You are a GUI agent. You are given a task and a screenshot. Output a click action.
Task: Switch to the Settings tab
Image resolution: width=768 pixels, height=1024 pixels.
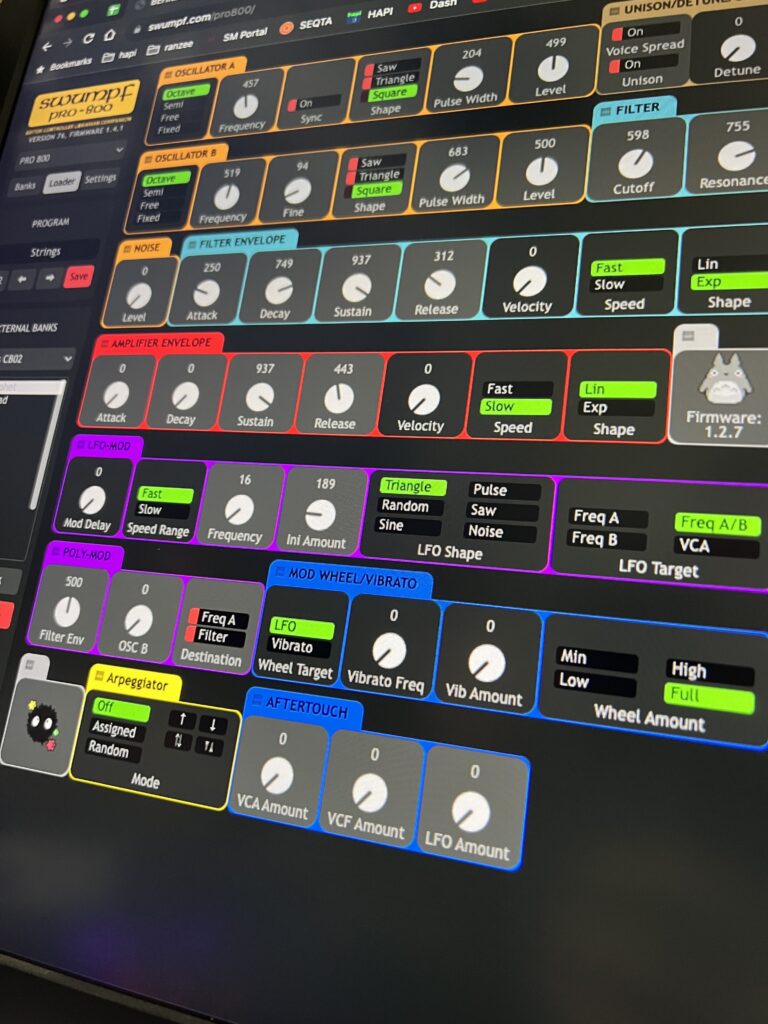(100, 178)
